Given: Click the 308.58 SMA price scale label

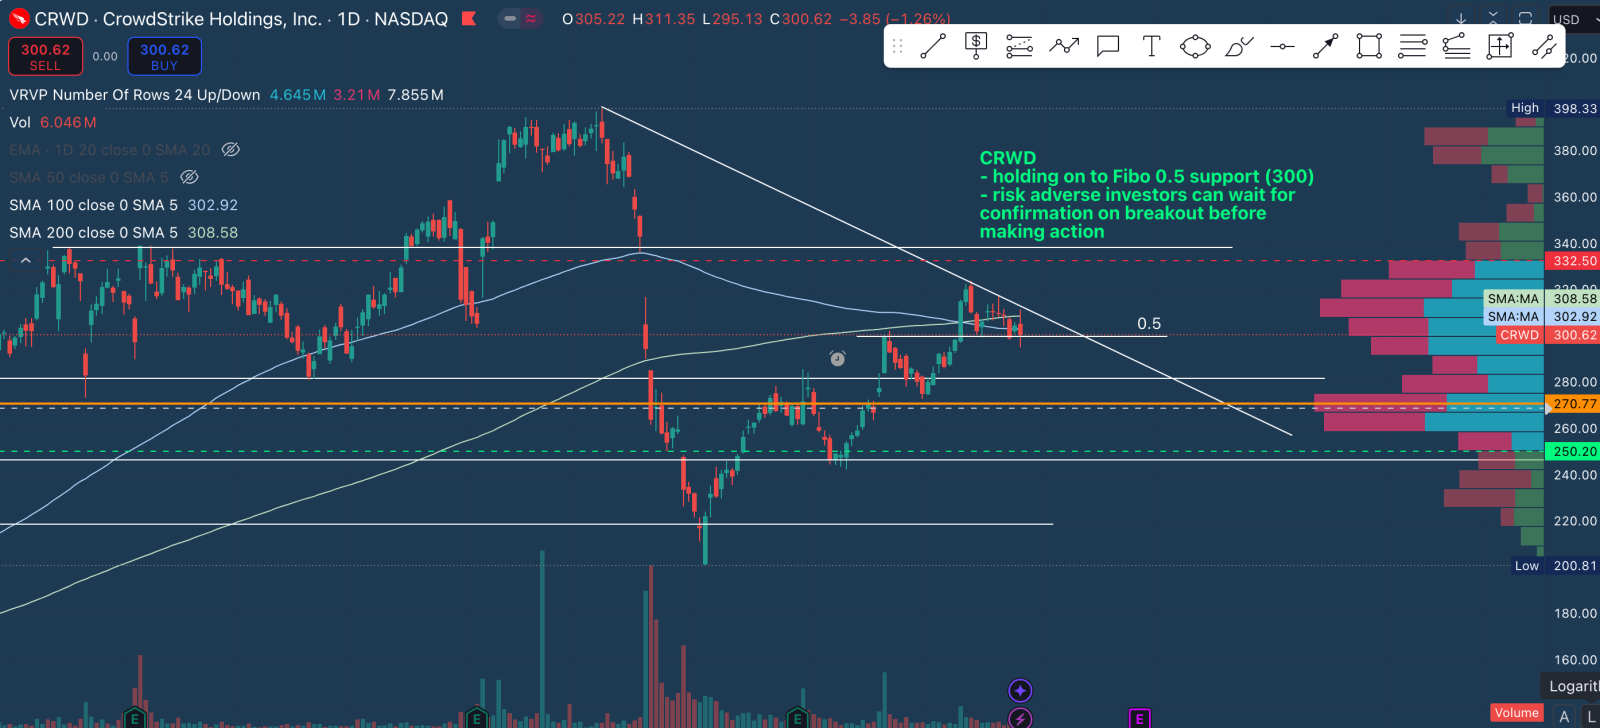Looking at the screenshot, I should [1574, 298].
